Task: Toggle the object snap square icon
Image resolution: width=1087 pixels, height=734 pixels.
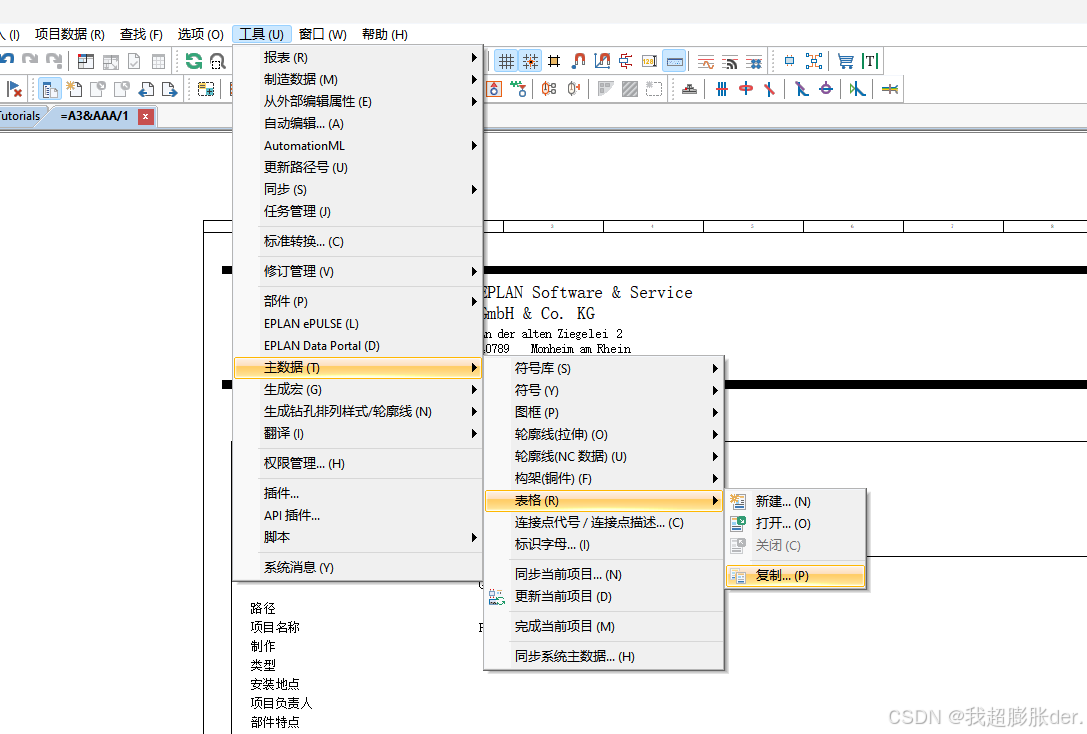Action: (554, 61)
